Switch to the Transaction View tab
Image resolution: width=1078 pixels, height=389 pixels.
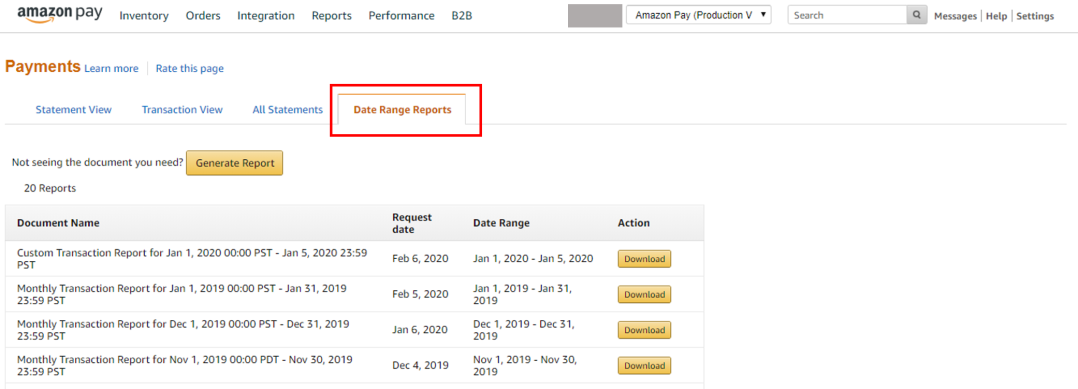pos(182,110)
